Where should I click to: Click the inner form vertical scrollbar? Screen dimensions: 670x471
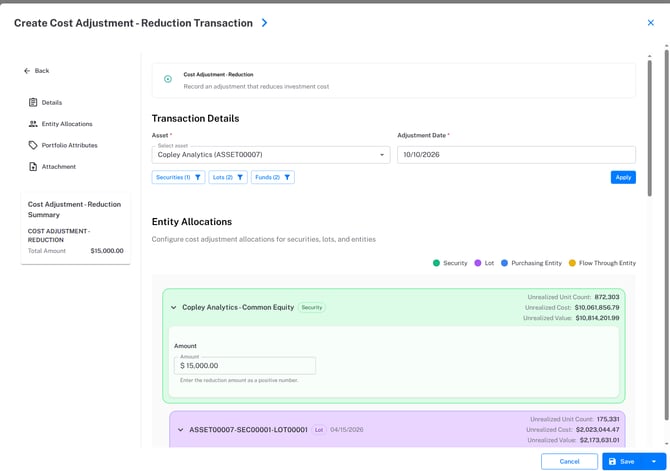tap(649, 128)
